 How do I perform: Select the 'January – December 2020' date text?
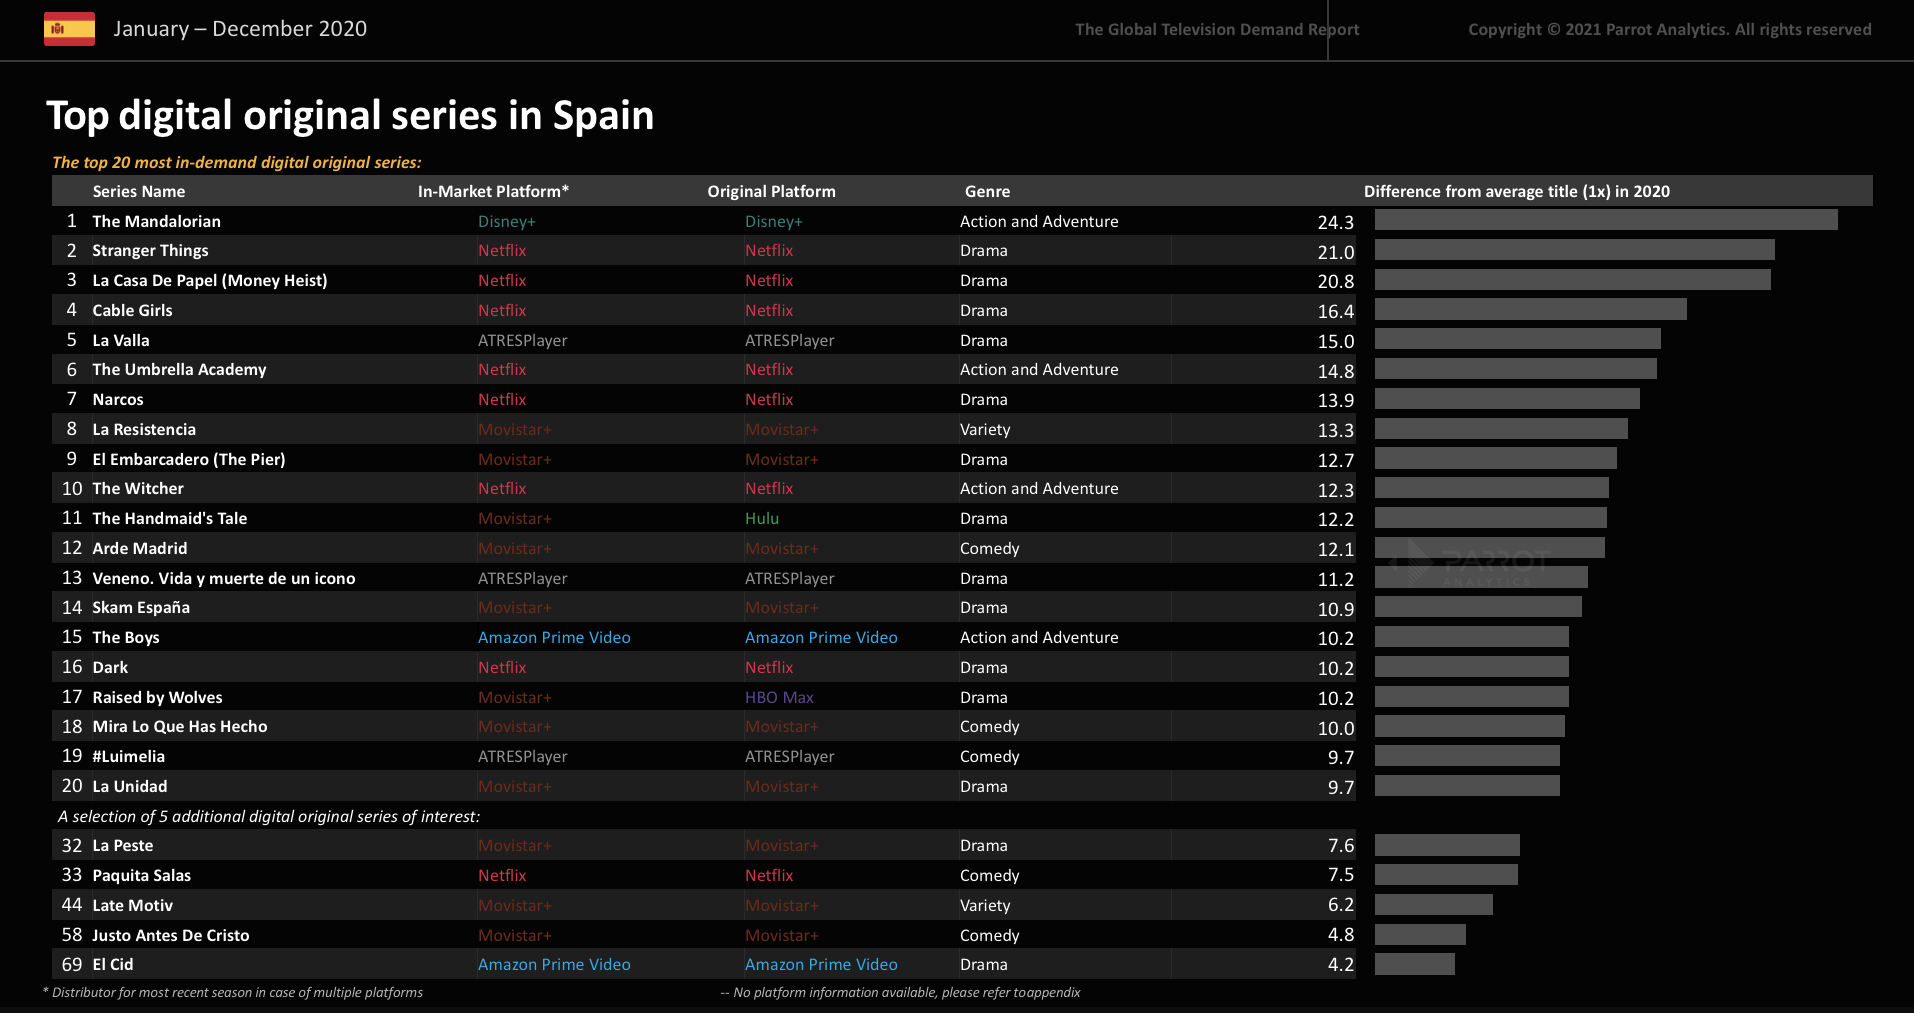point(240,29)
